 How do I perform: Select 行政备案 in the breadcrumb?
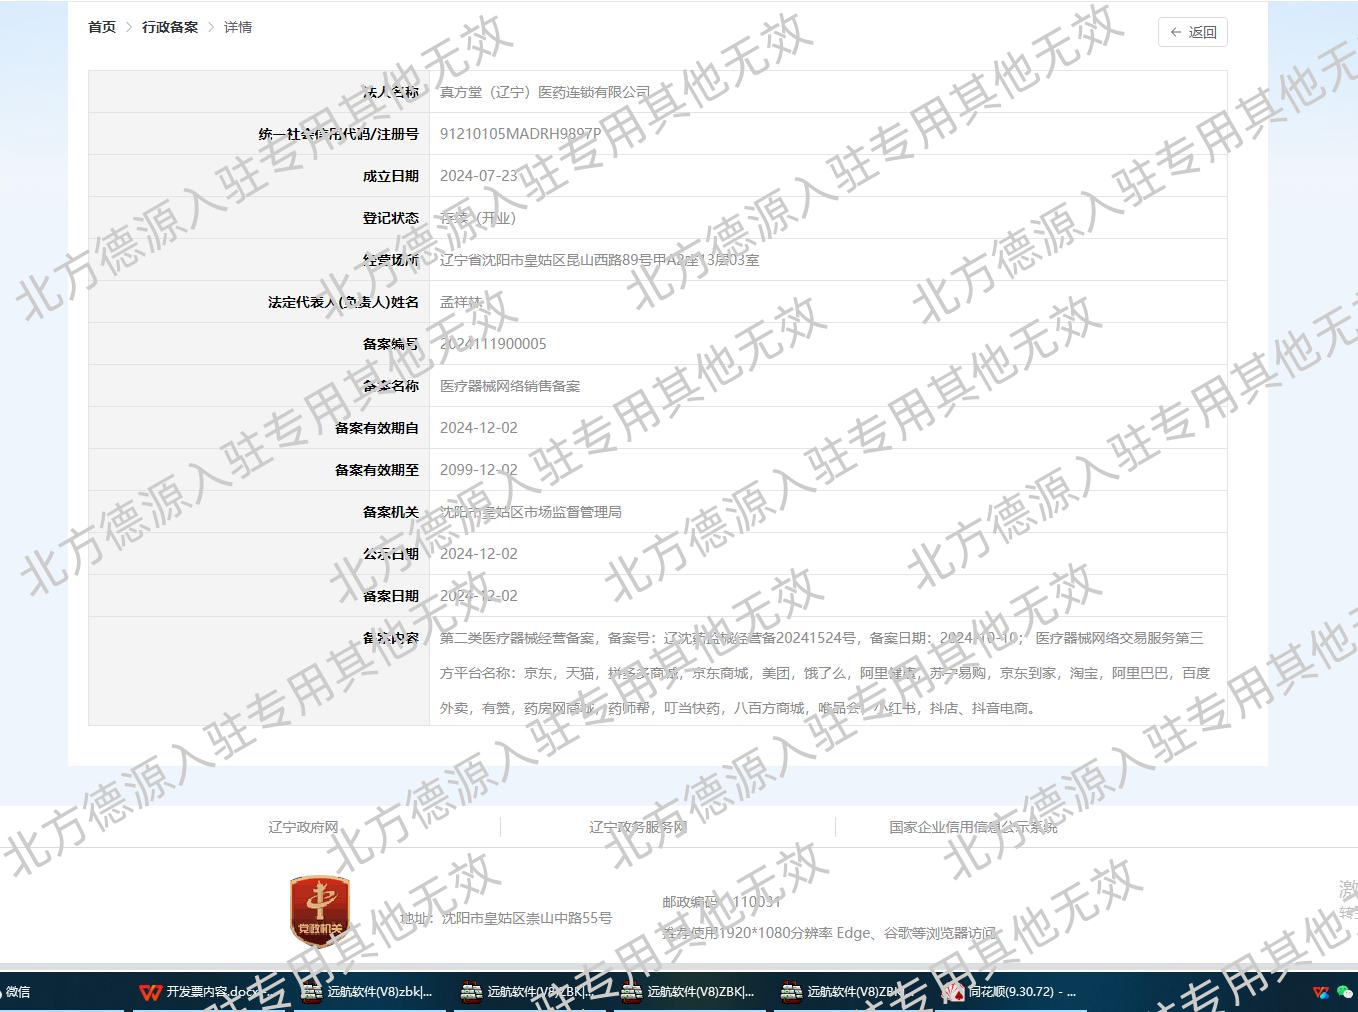tap(169, 27)
